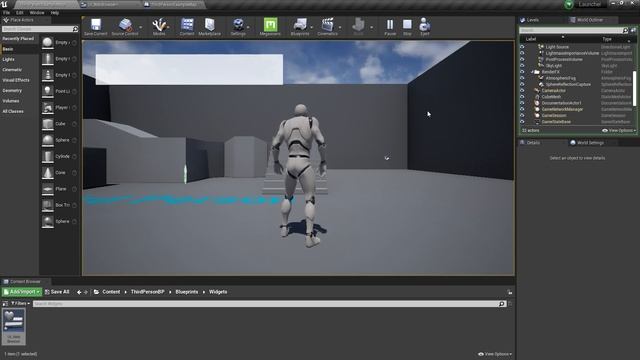The width and height of the screenshot is (640, 360).
Task: Open the Blueprints dropdown arrow
Action: click(311, 27)
